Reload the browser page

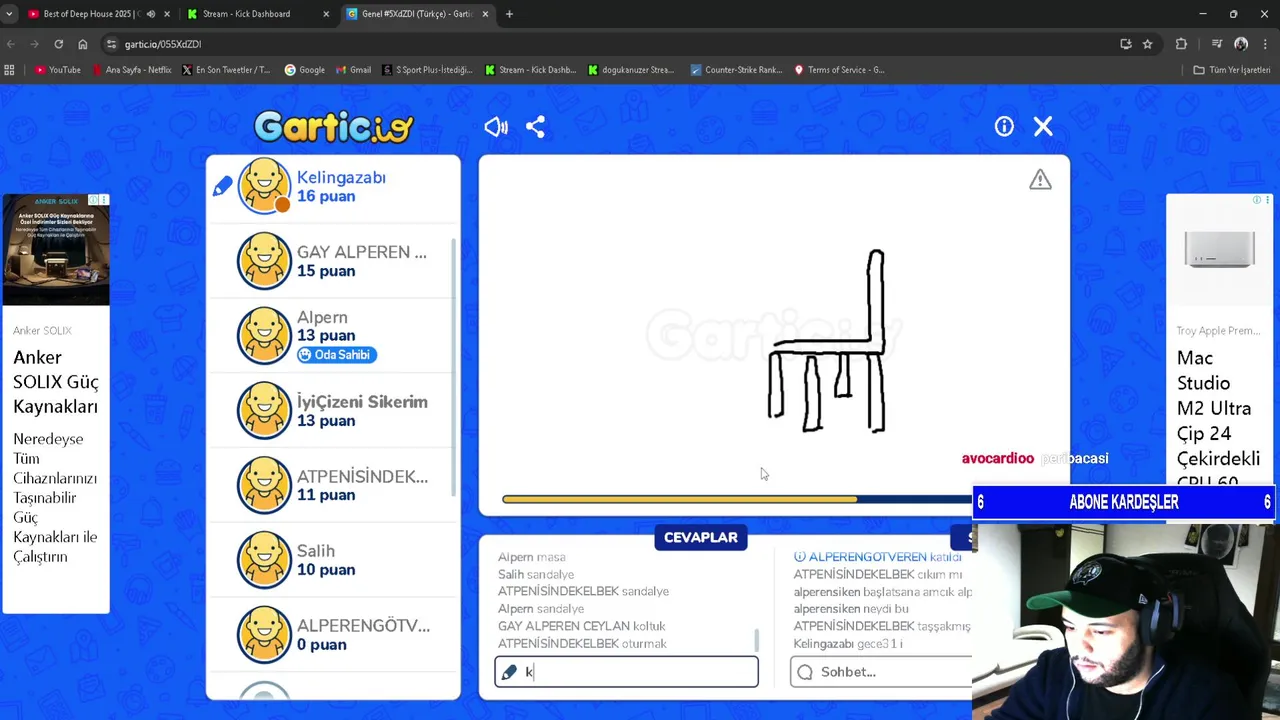[58, 44]
